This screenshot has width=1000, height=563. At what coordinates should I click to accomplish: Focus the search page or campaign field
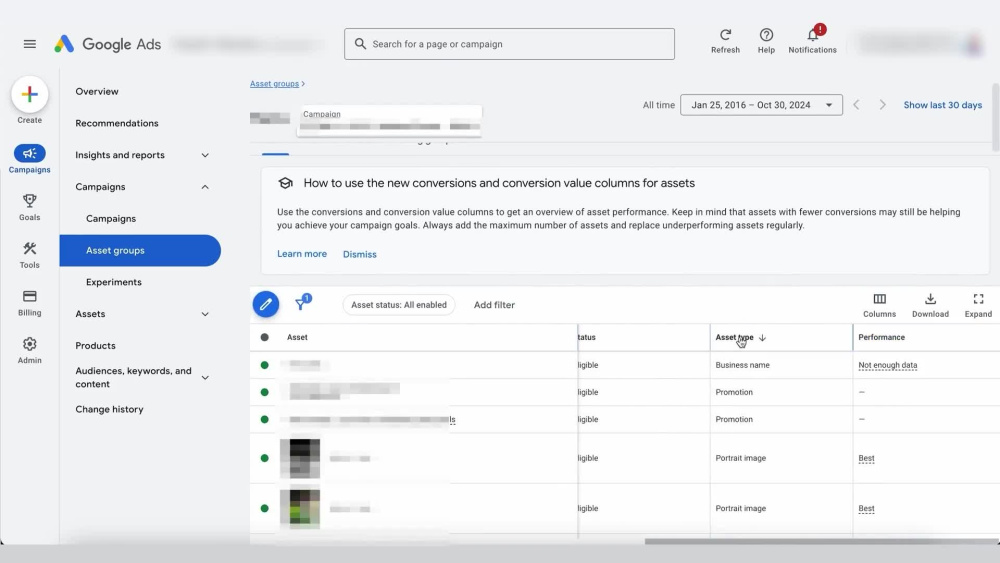[x=509, y=44]
